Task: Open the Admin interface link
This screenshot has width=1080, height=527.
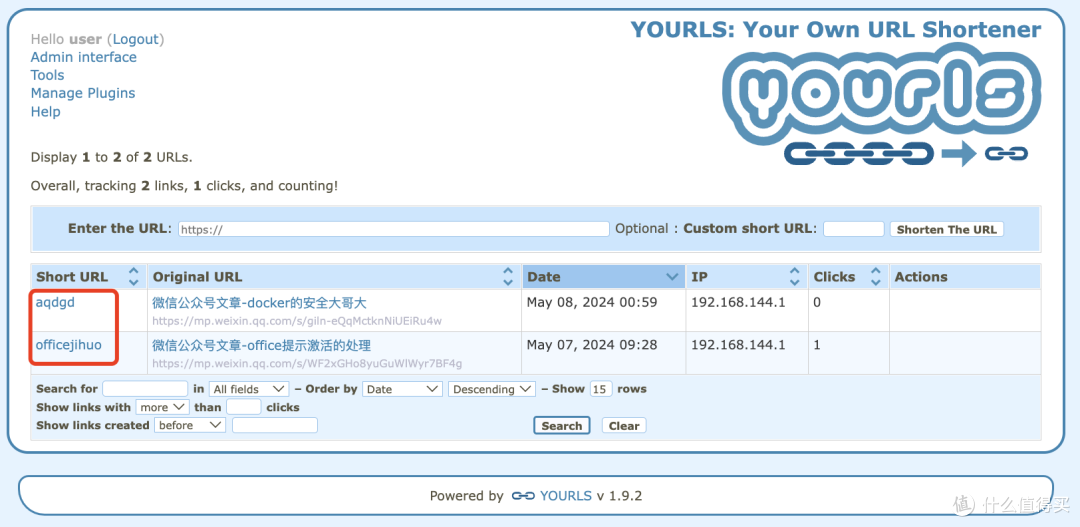Action: coord(83,57)
